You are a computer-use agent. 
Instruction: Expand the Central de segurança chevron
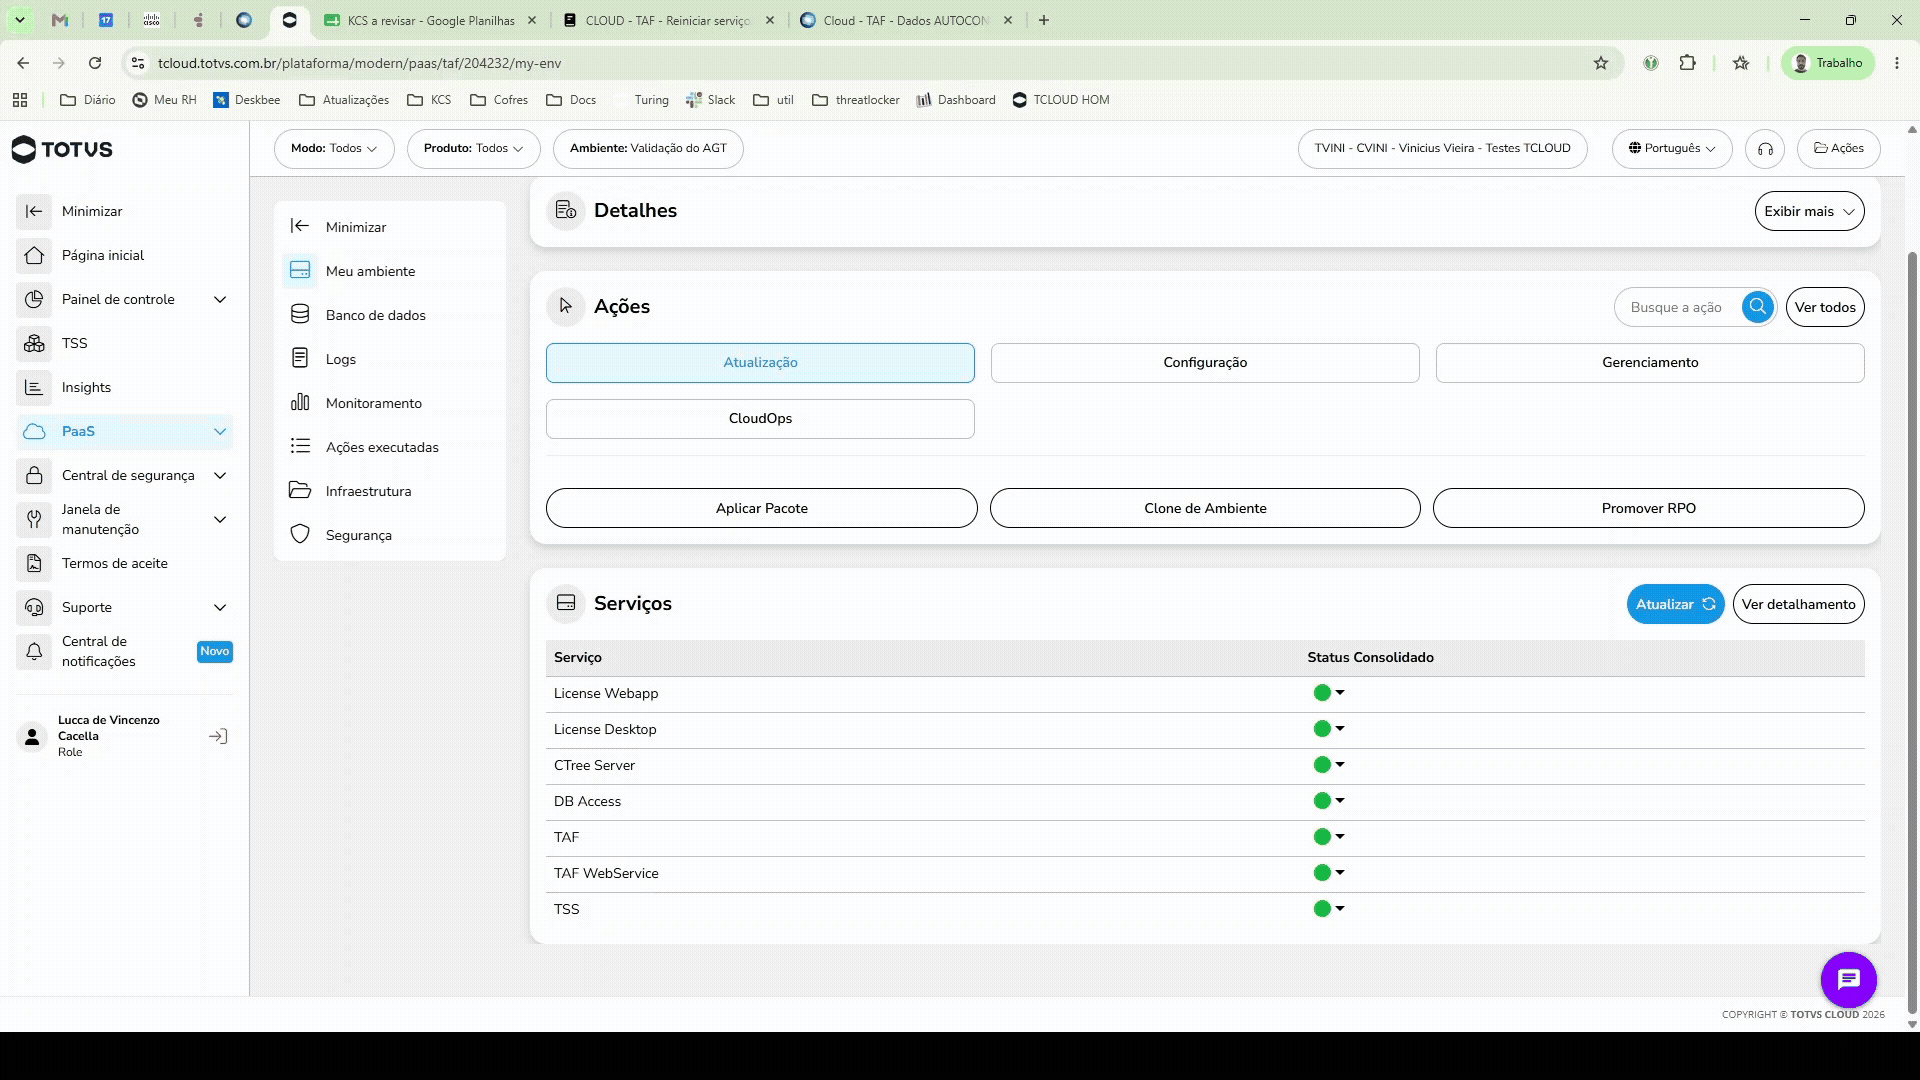[x=220, y=475]
